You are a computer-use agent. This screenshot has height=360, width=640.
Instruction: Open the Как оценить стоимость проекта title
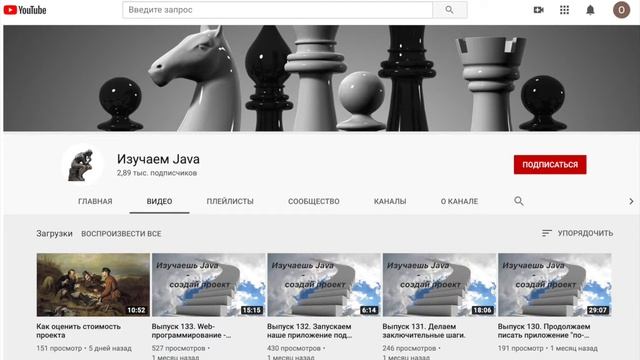click(x=78, y=331)
